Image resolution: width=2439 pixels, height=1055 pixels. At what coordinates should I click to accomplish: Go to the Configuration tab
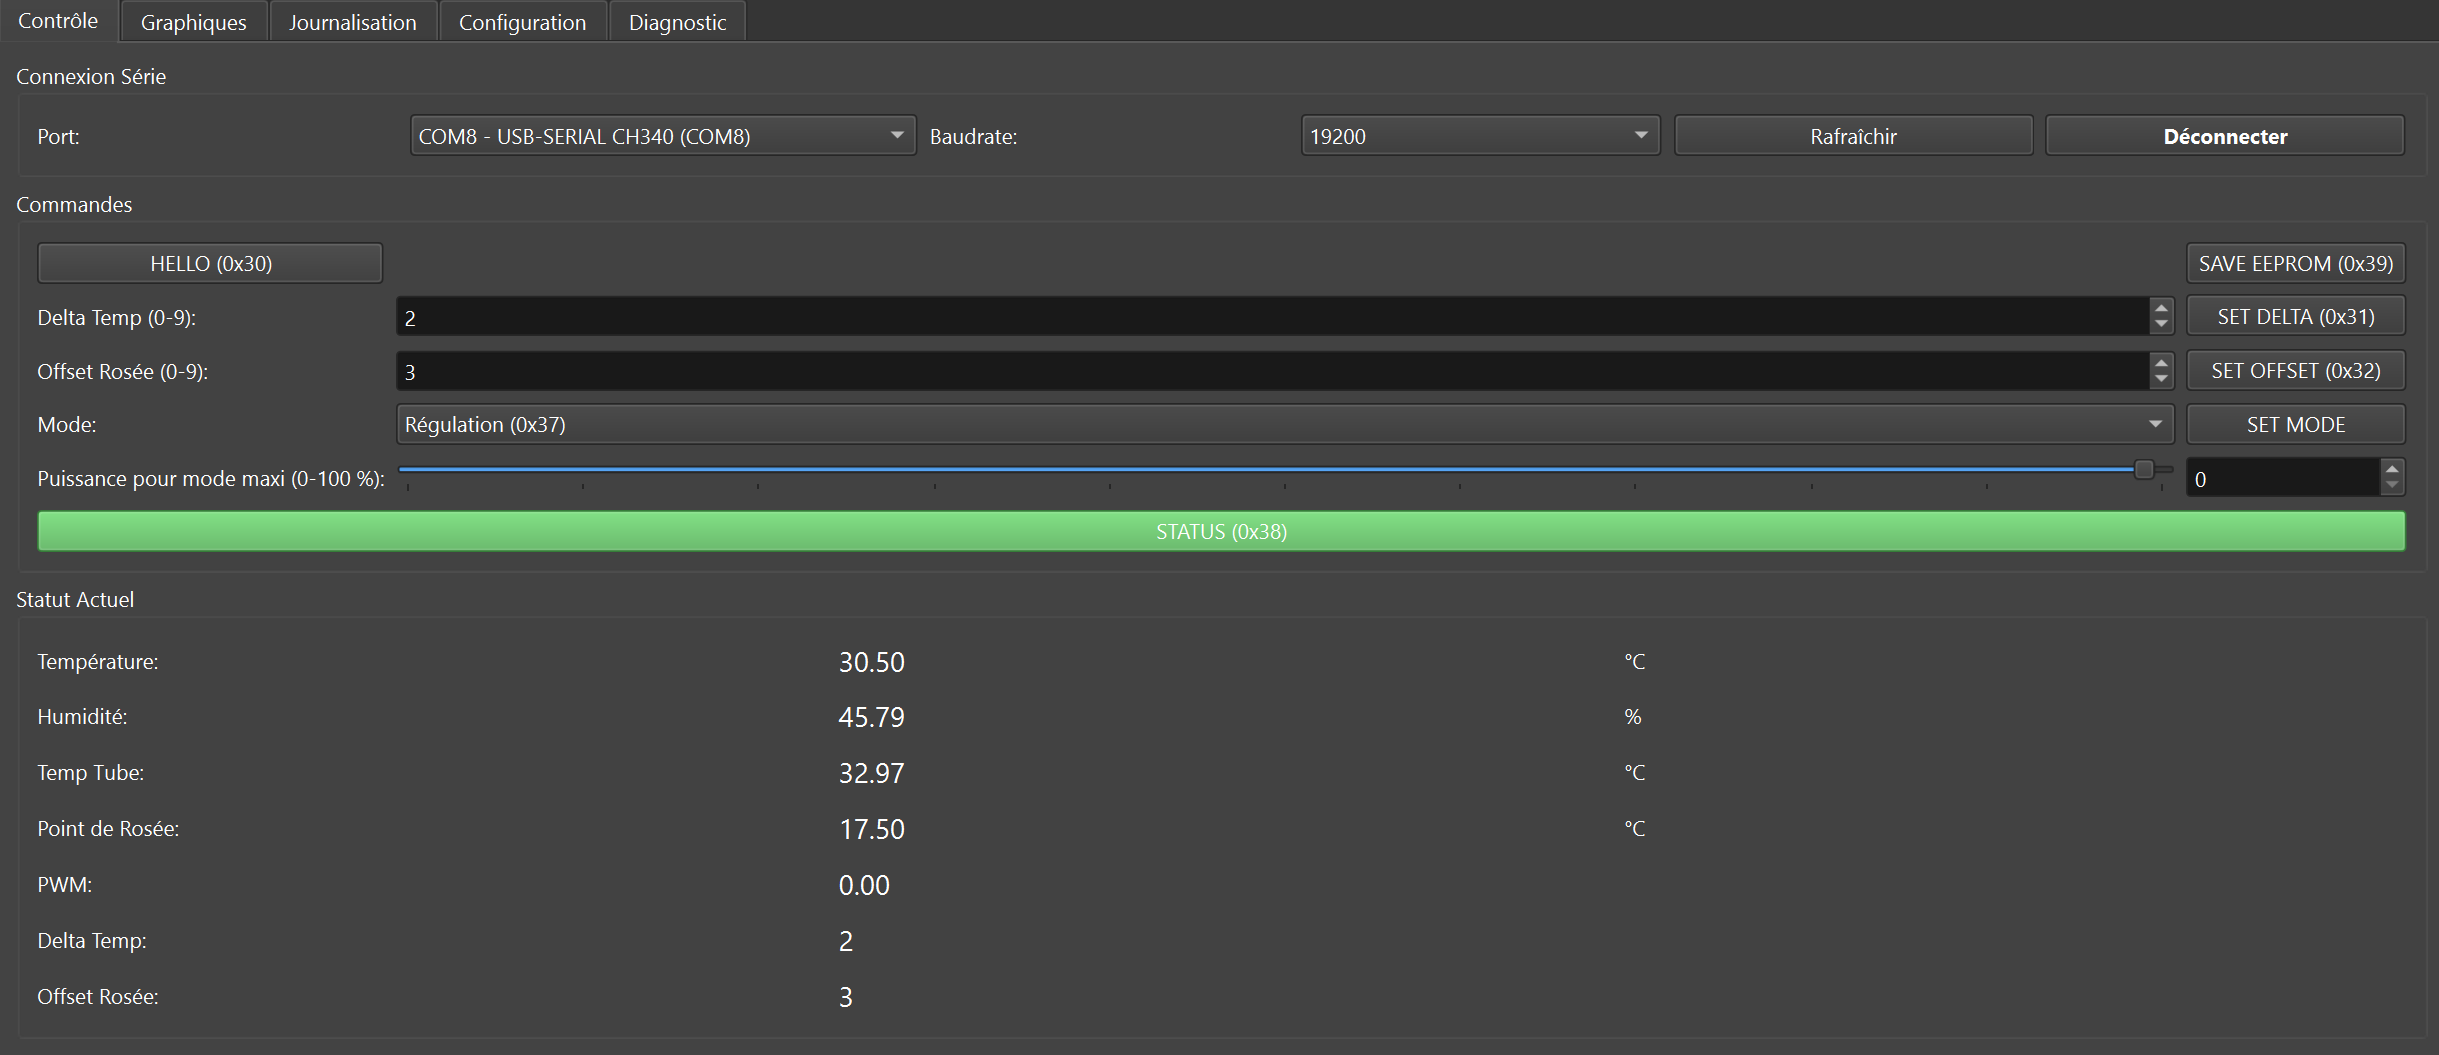[522, 22]
